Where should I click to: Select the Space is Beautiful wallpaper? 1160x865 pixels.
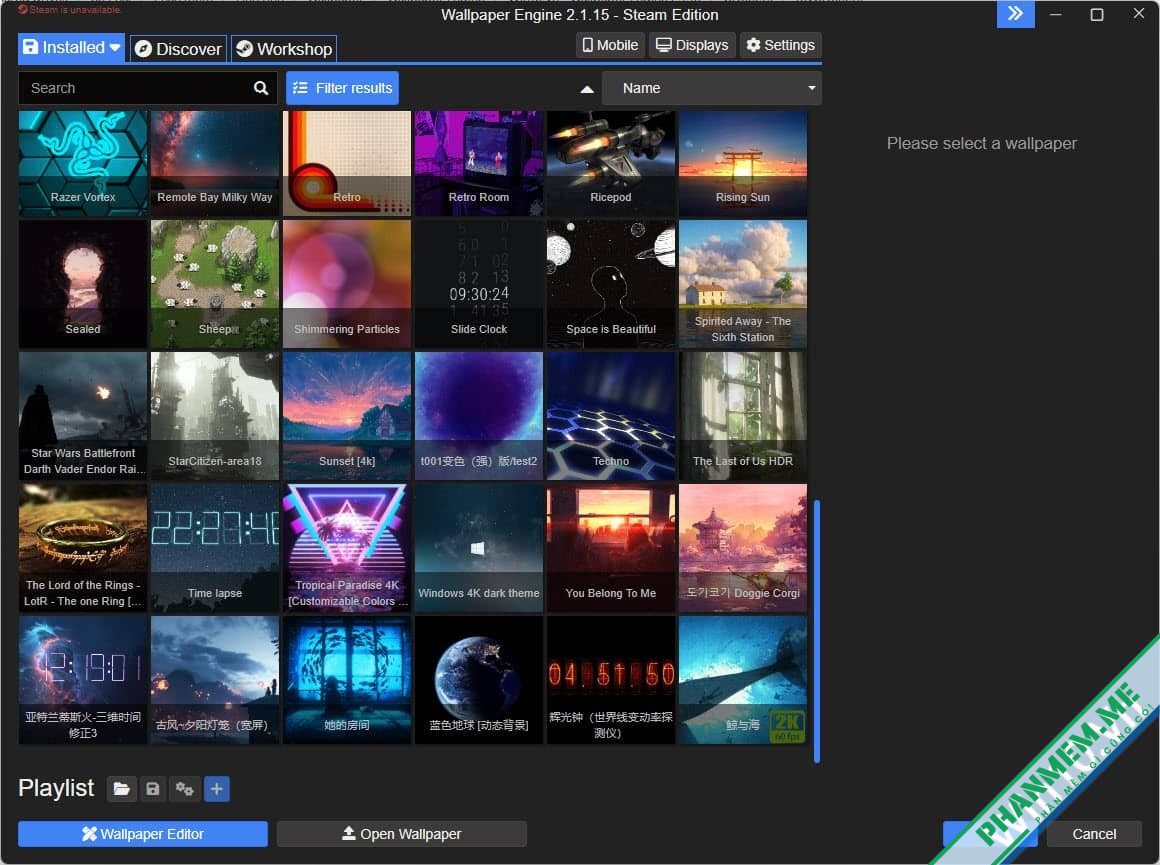point(611,284)
